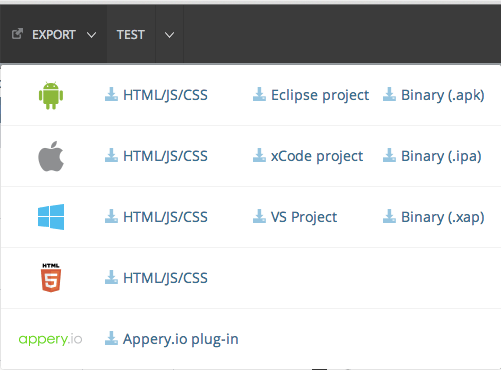This screenshot has height=370, width=501.
Task: Click the Android robot icon
Action: coord(51,95)
